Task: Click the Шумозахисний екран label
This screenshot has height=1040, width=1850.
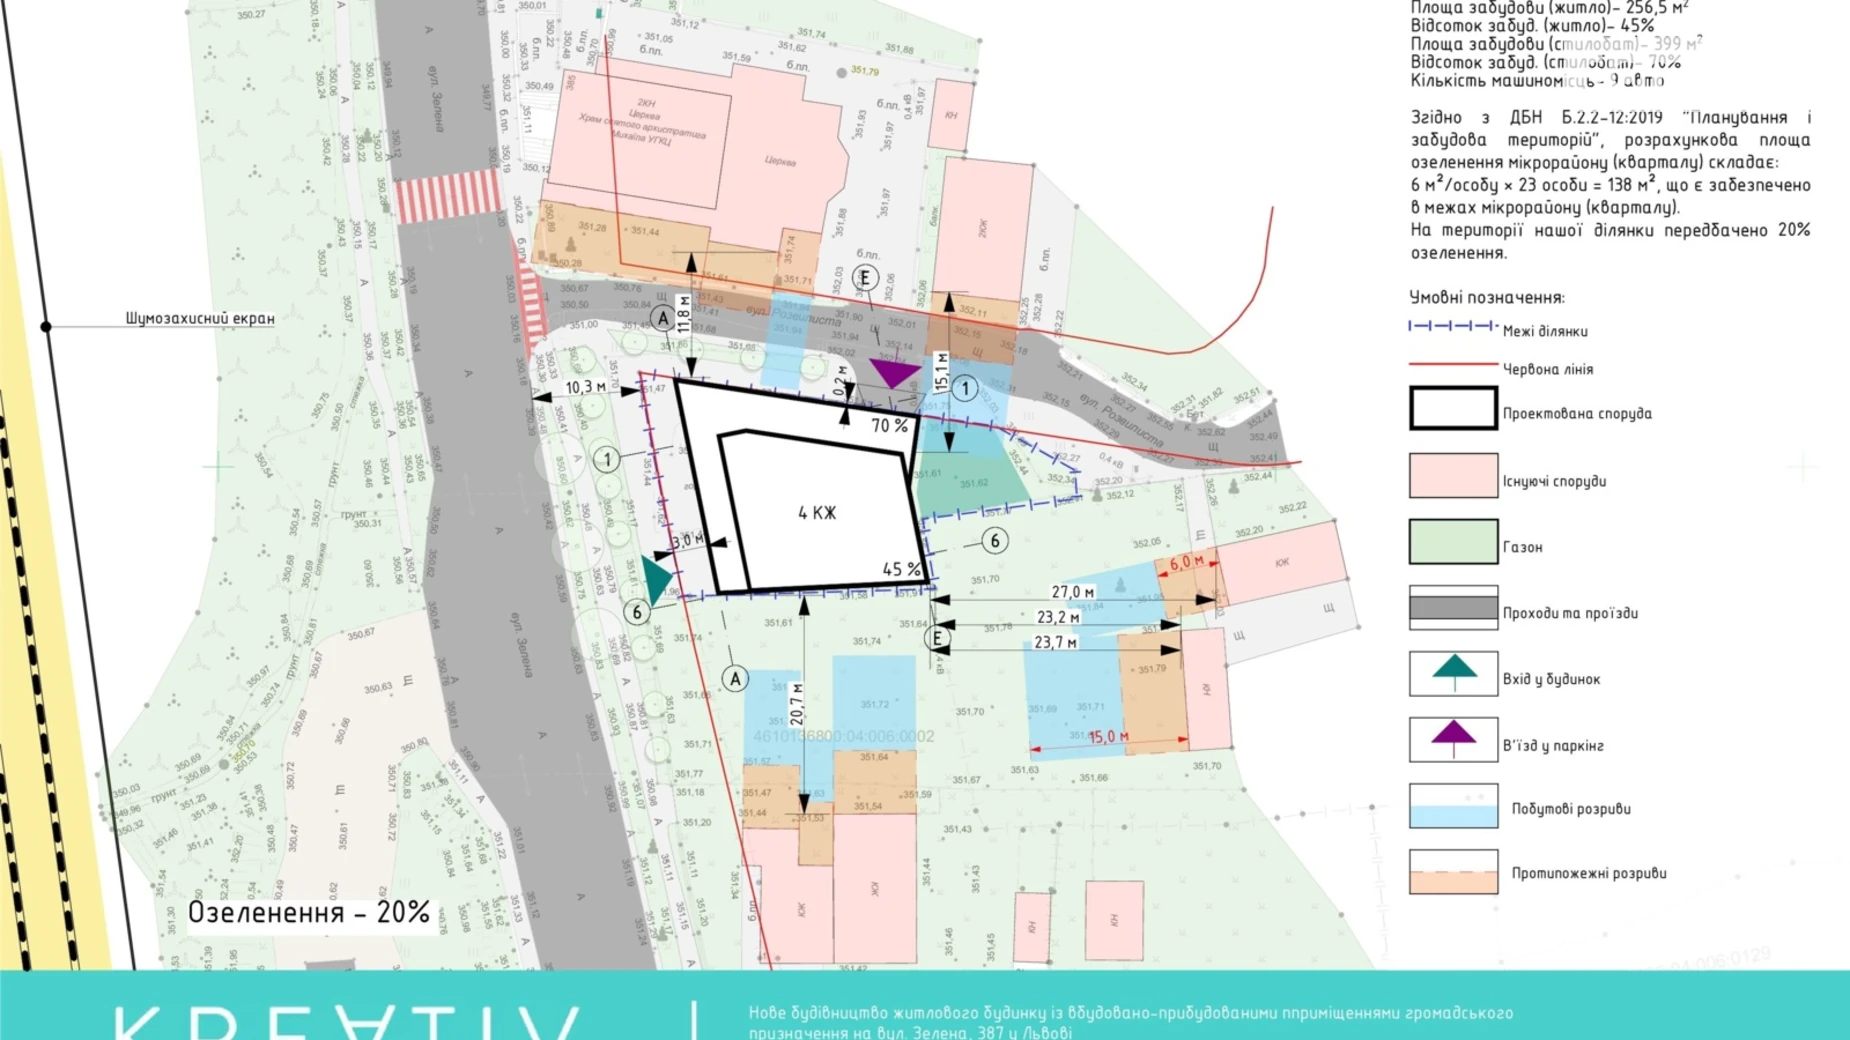Action: (x=200, y=318)
